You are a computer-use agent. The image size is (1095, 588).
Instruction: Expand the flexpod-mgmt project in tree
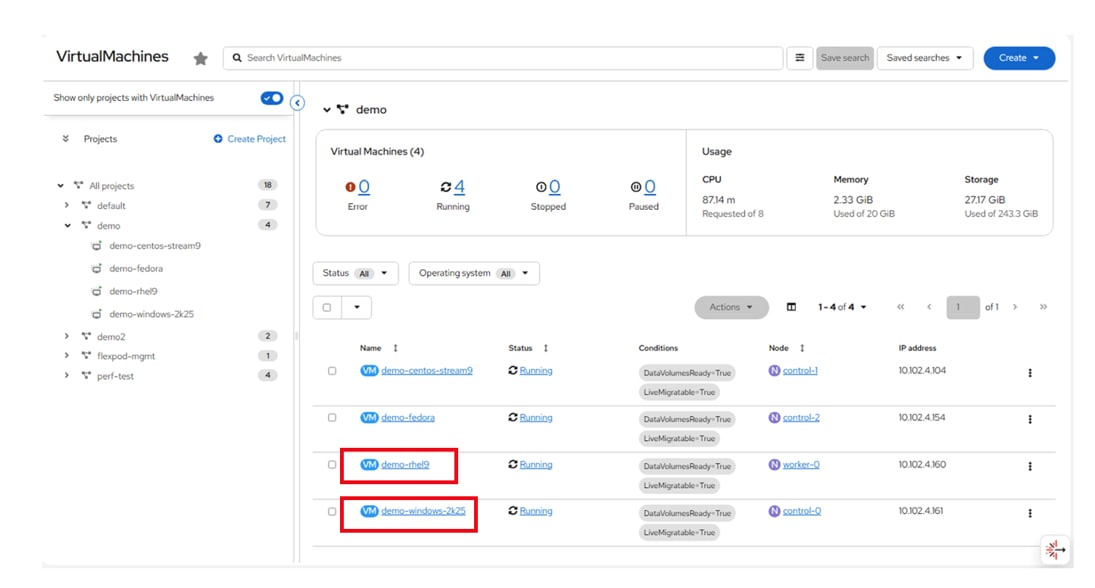pyautogui.click(x=67, y=356)
